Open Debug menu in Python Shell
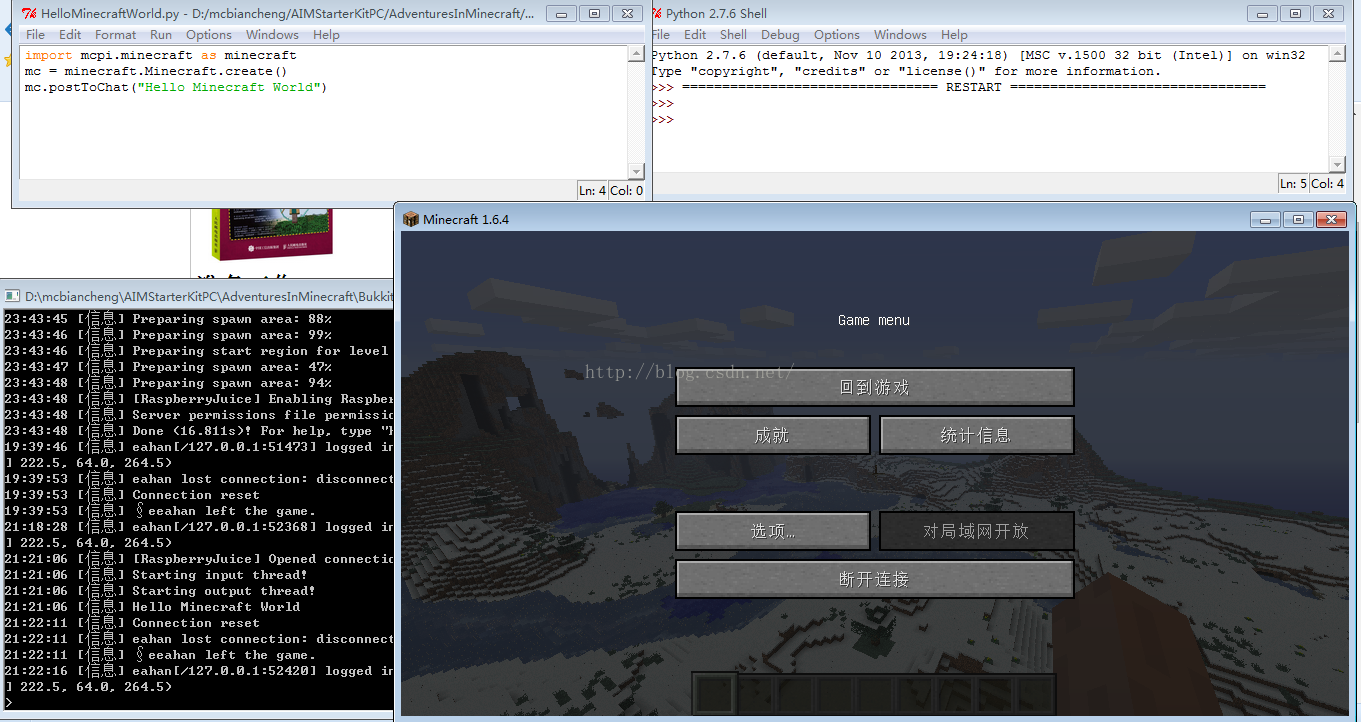This screenshot has width=1361, height=722. pyautogui.click(x=780, y=34)
